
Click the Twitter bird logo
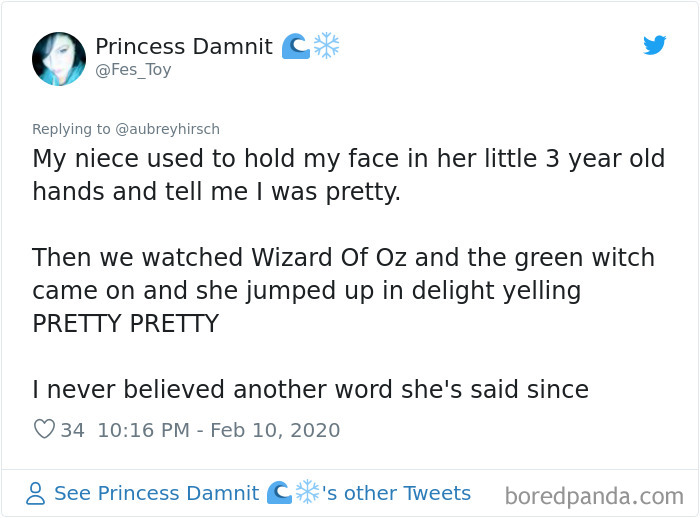pyautogui.click(x=655, y=45)
